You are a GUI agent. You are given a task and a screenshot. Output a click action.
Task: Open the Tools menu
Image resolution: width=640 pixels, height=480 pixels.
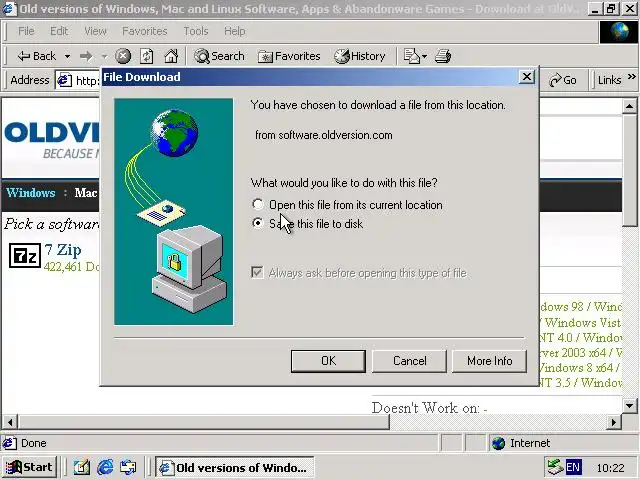point(196,31)
